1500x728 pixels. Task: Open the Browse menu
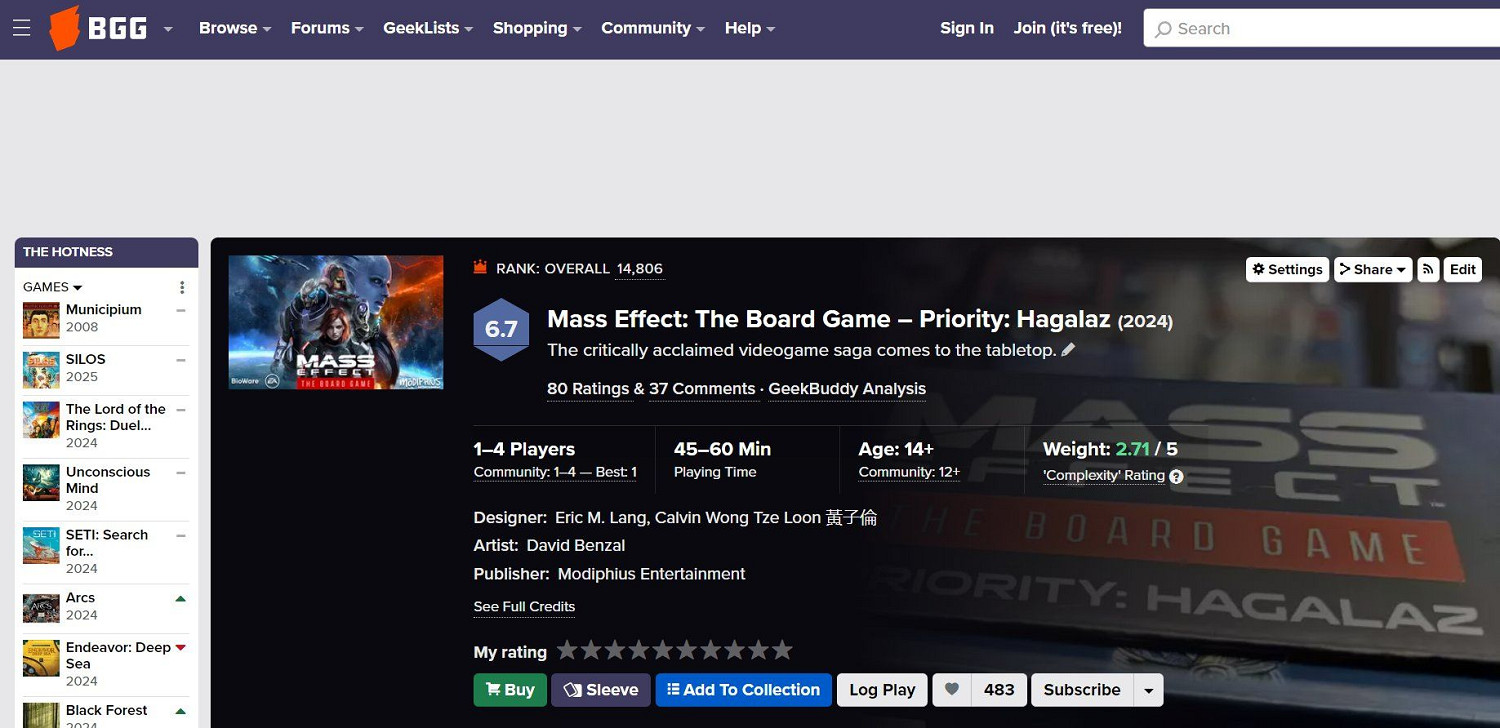[234, 28]
